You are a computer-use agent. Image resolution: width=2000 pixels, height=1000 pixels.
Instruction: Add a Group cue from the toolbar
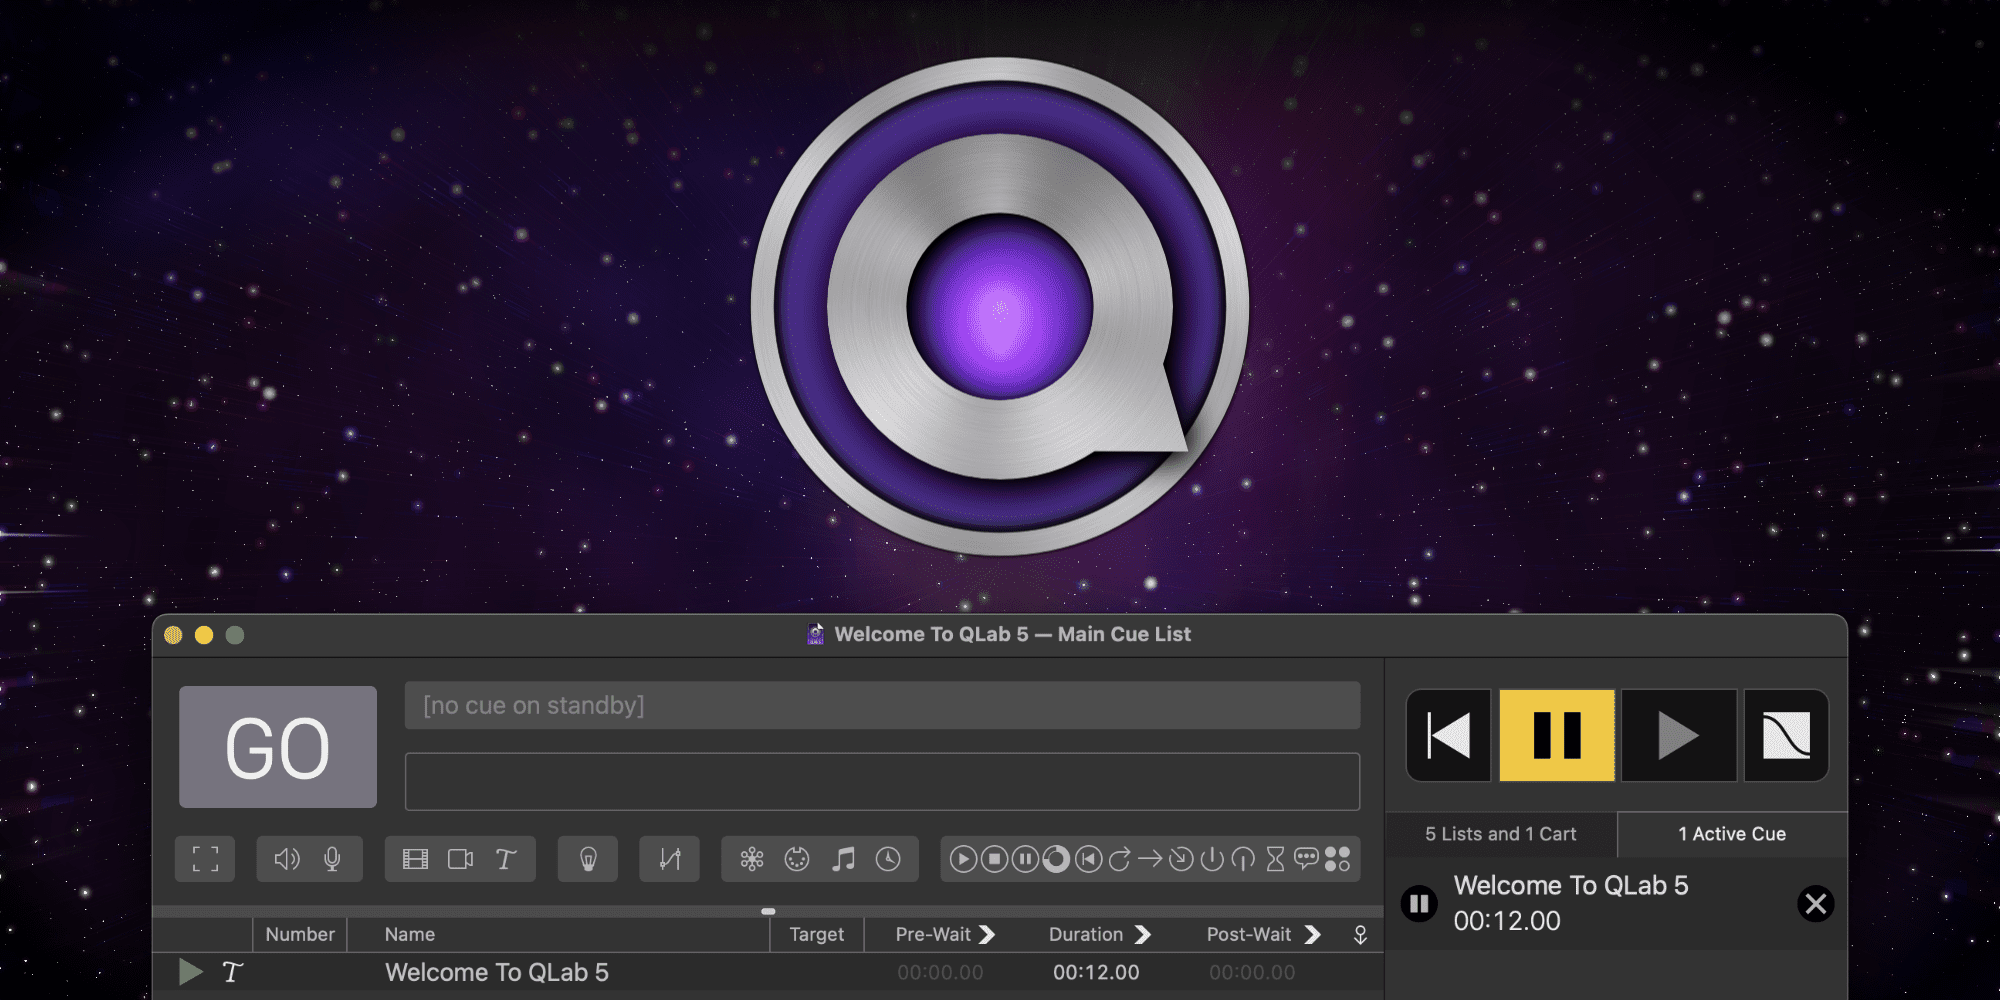pyautogui.click(x=205, y=859)
